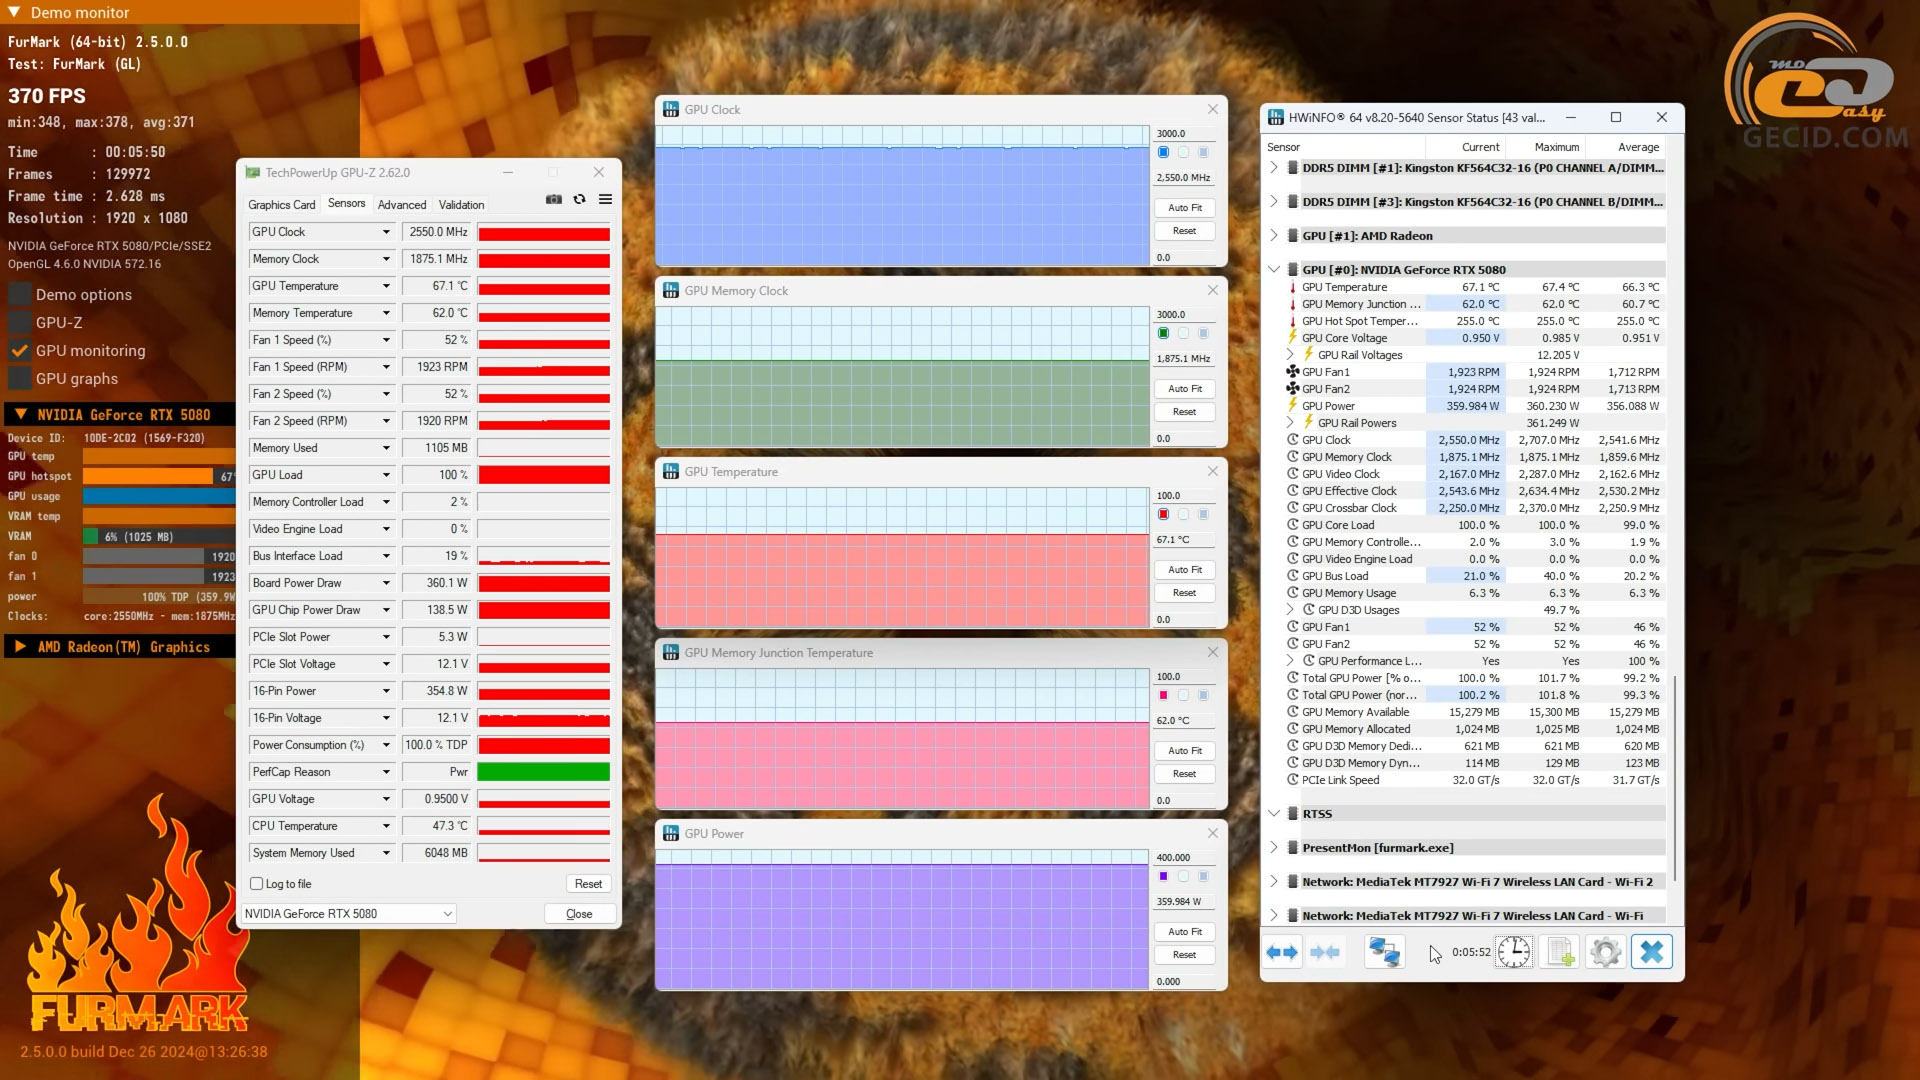Click red color swatch in GPU Temperature graph

coord(1163,515)
